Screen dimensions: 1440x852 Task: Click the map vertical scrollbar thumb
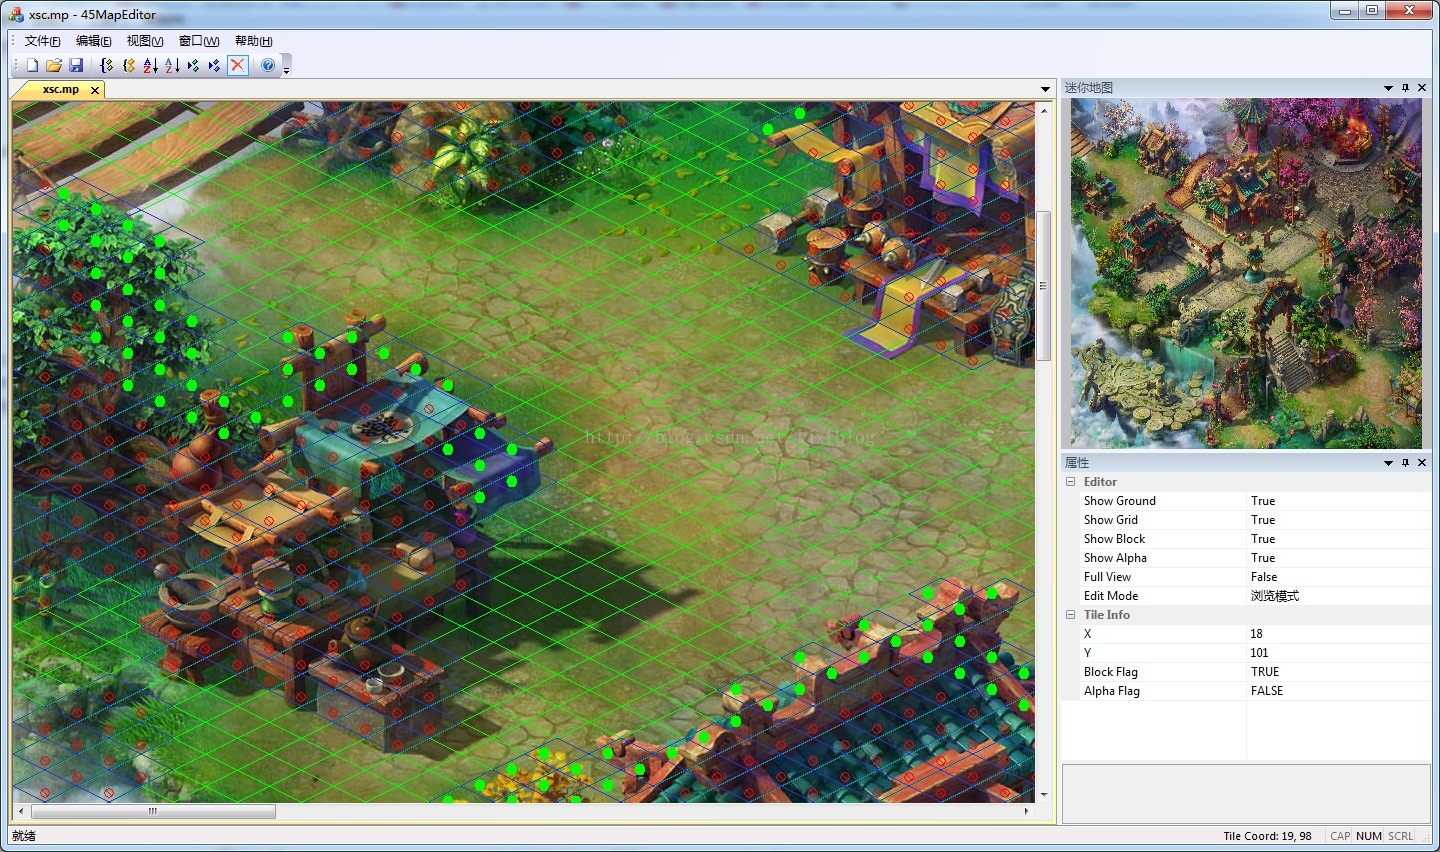click(1043, 285)
